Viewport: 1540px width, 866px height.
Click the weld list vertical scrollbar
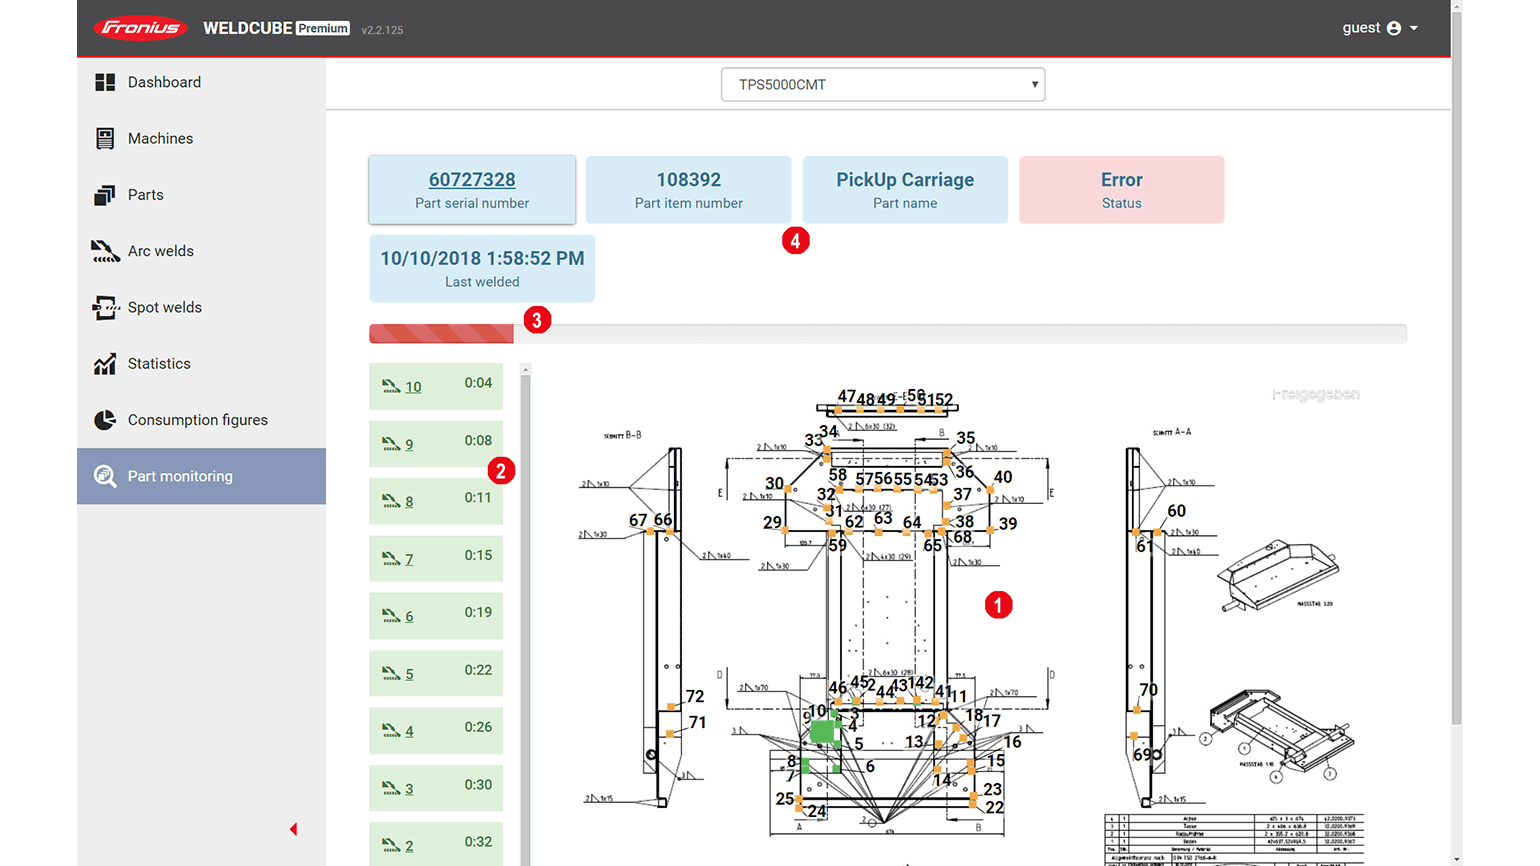[x=525, y=600]
